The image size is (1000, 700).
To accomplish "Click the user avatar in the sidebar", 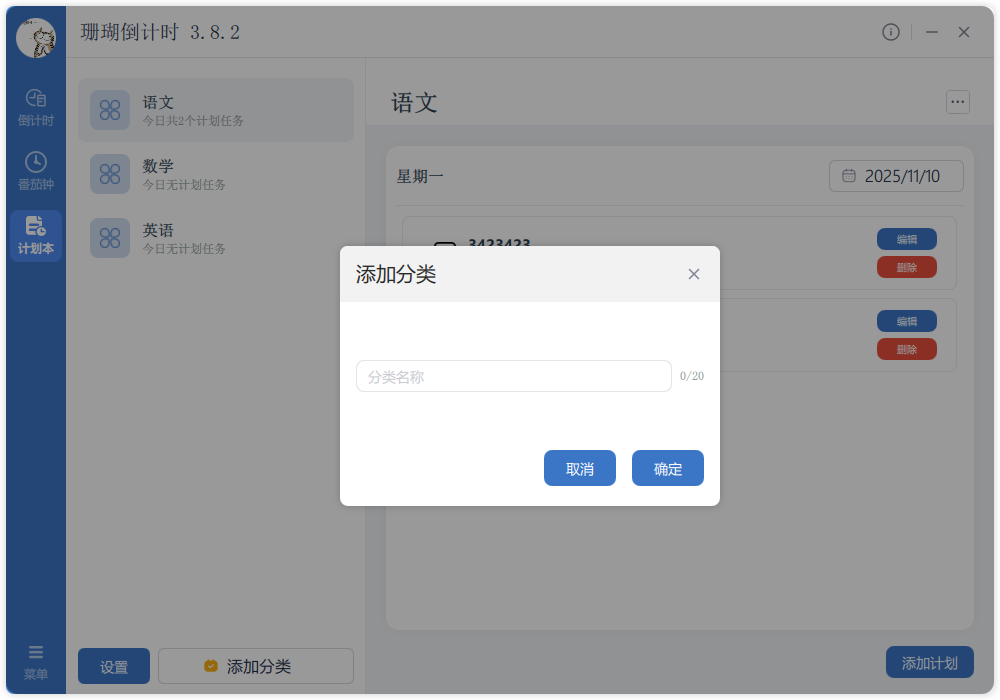I will [x=36, y=40].
